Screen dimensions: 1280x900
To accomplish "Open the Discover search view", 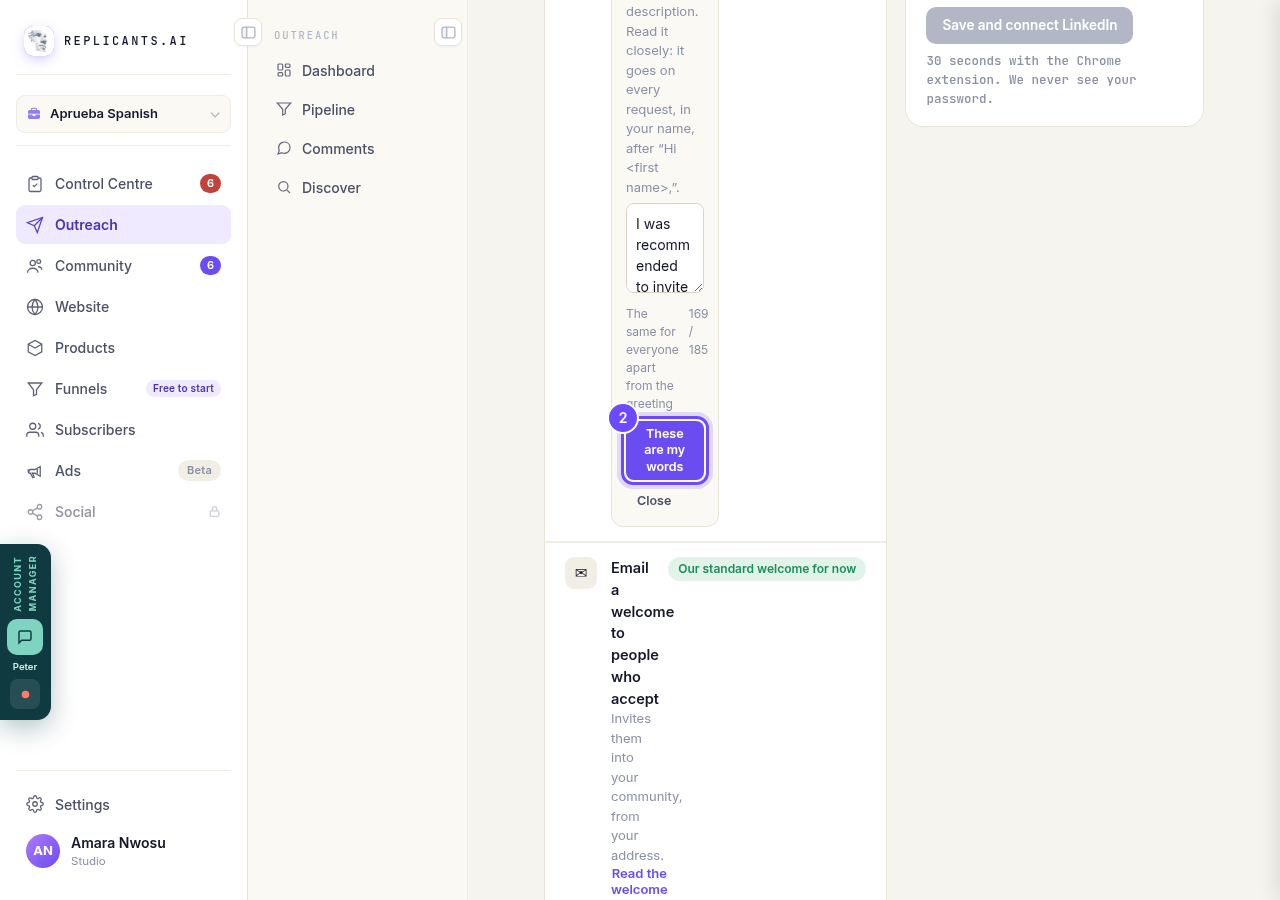I will tap(357, 188).
